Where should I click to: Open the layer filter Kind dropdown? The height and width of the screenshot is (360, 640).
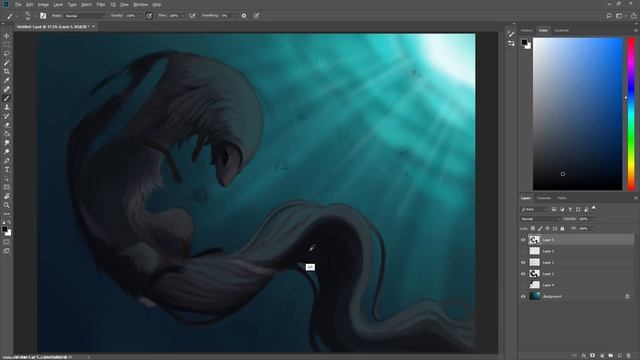[x=534, y=209]
